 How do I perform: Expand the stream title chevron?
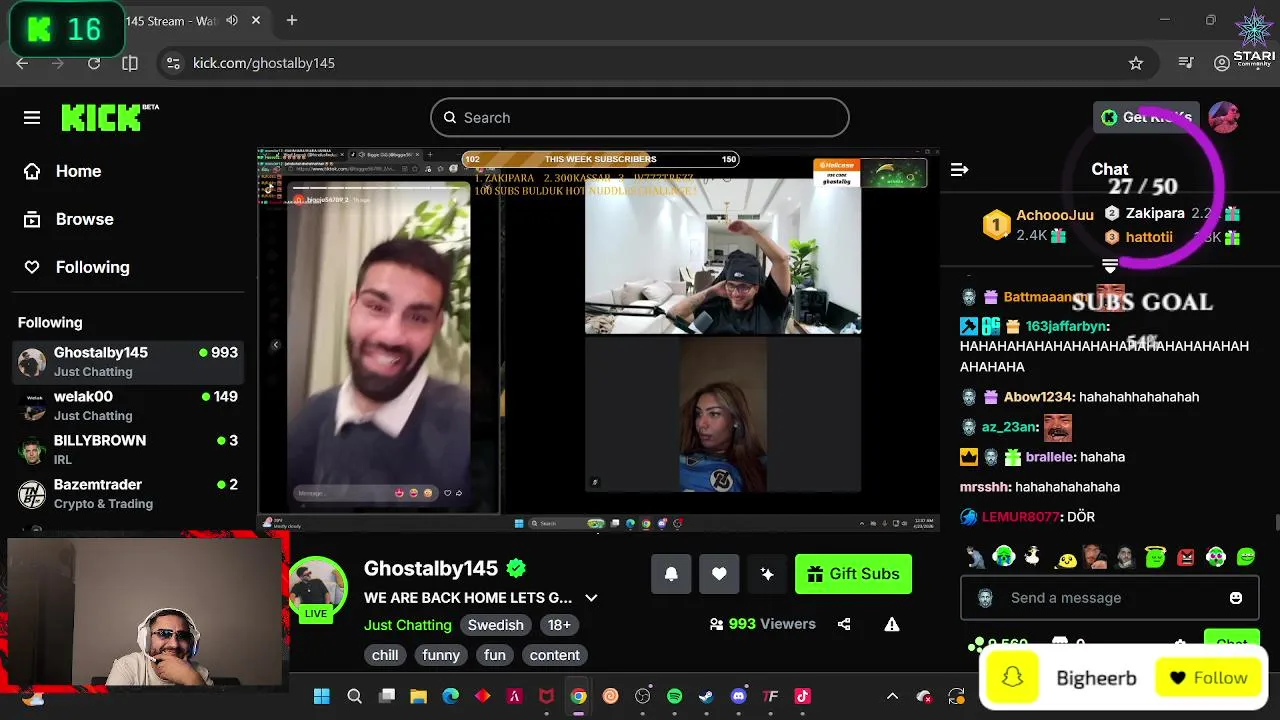coord(591,598)
